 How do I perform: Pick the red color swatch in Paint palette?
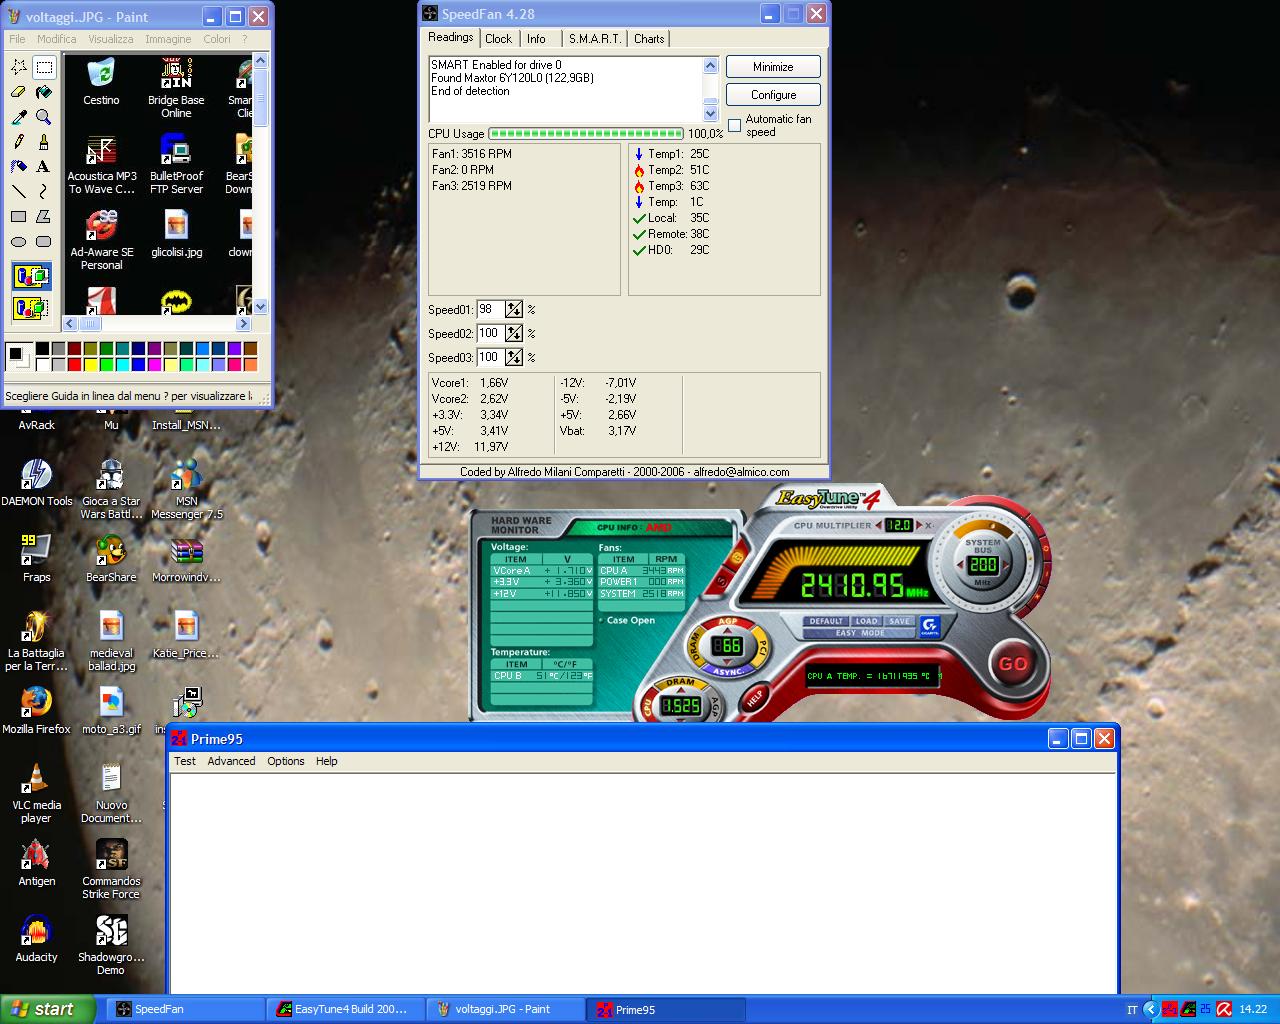[74, 363]
